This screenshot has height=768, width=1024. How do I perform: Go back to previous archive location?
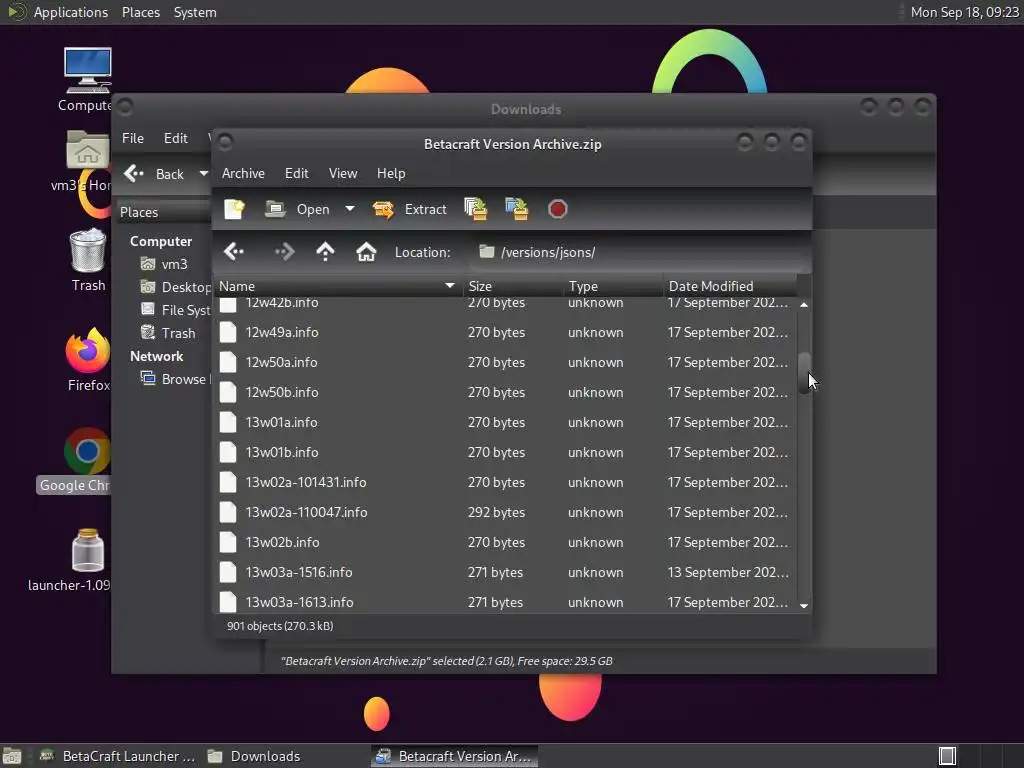[x=234, y=251]
